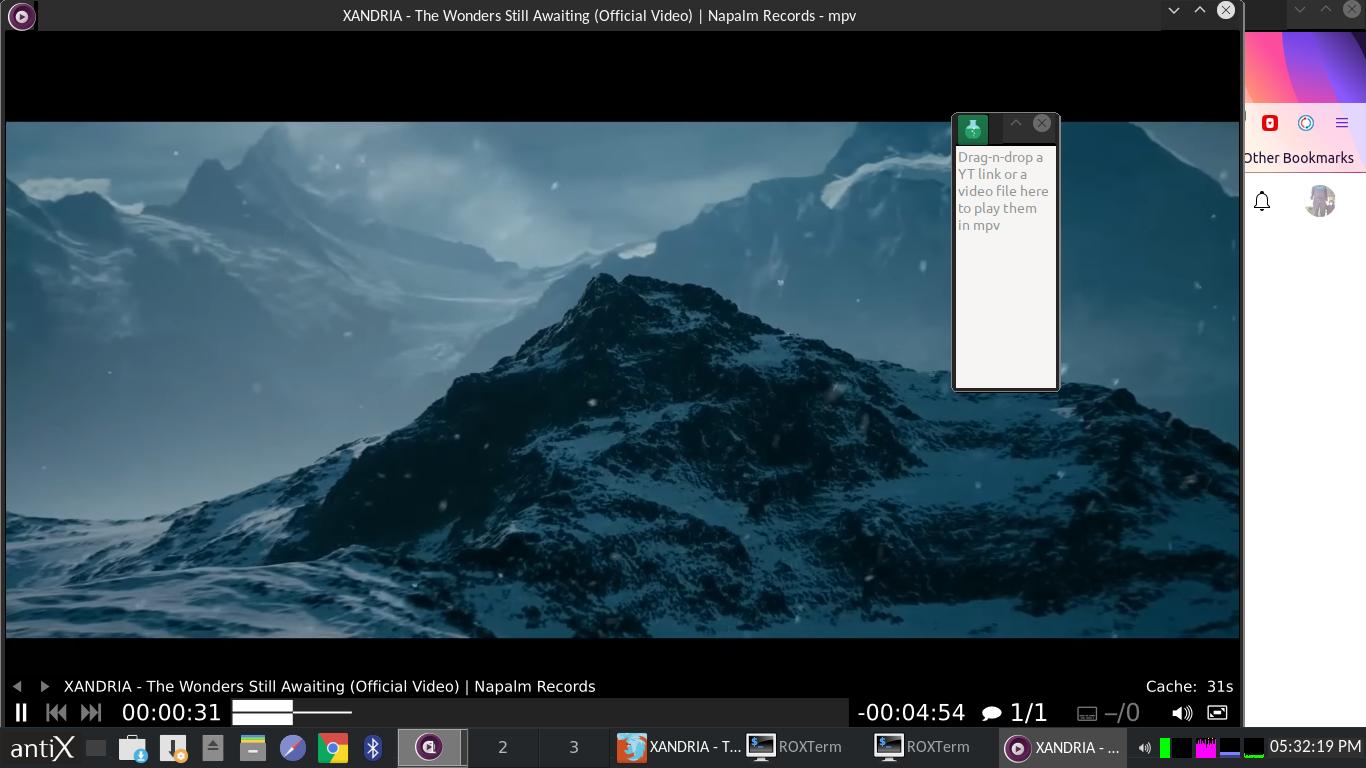Open antiX start menu
1366x768 pixels.
coord(42,747)
